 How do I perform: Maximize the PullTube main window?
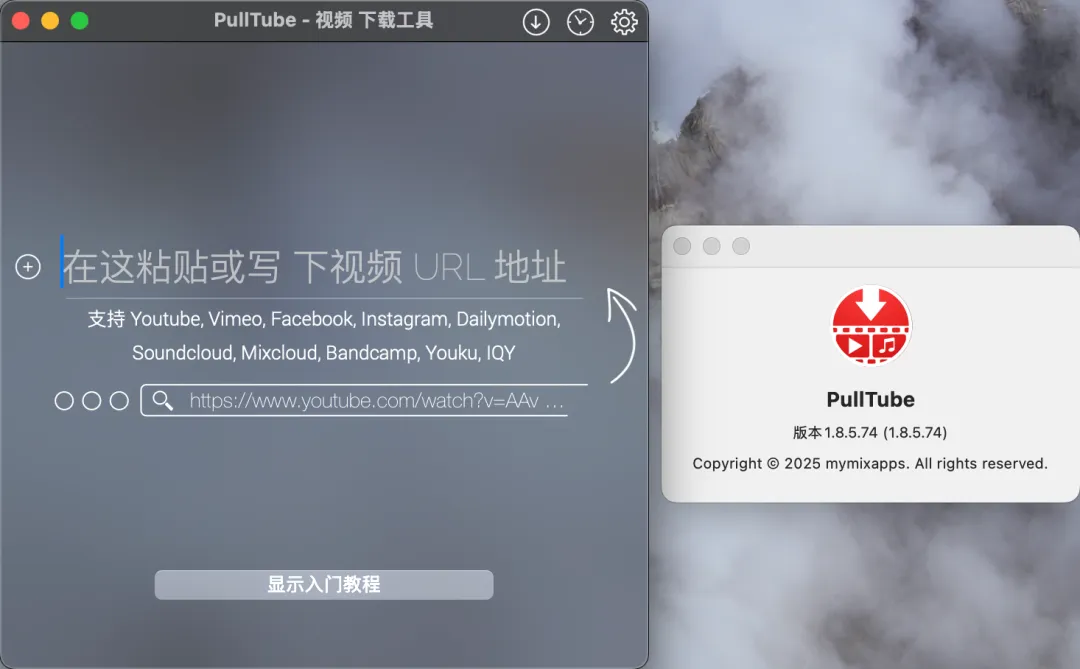[x=80, y=21]
